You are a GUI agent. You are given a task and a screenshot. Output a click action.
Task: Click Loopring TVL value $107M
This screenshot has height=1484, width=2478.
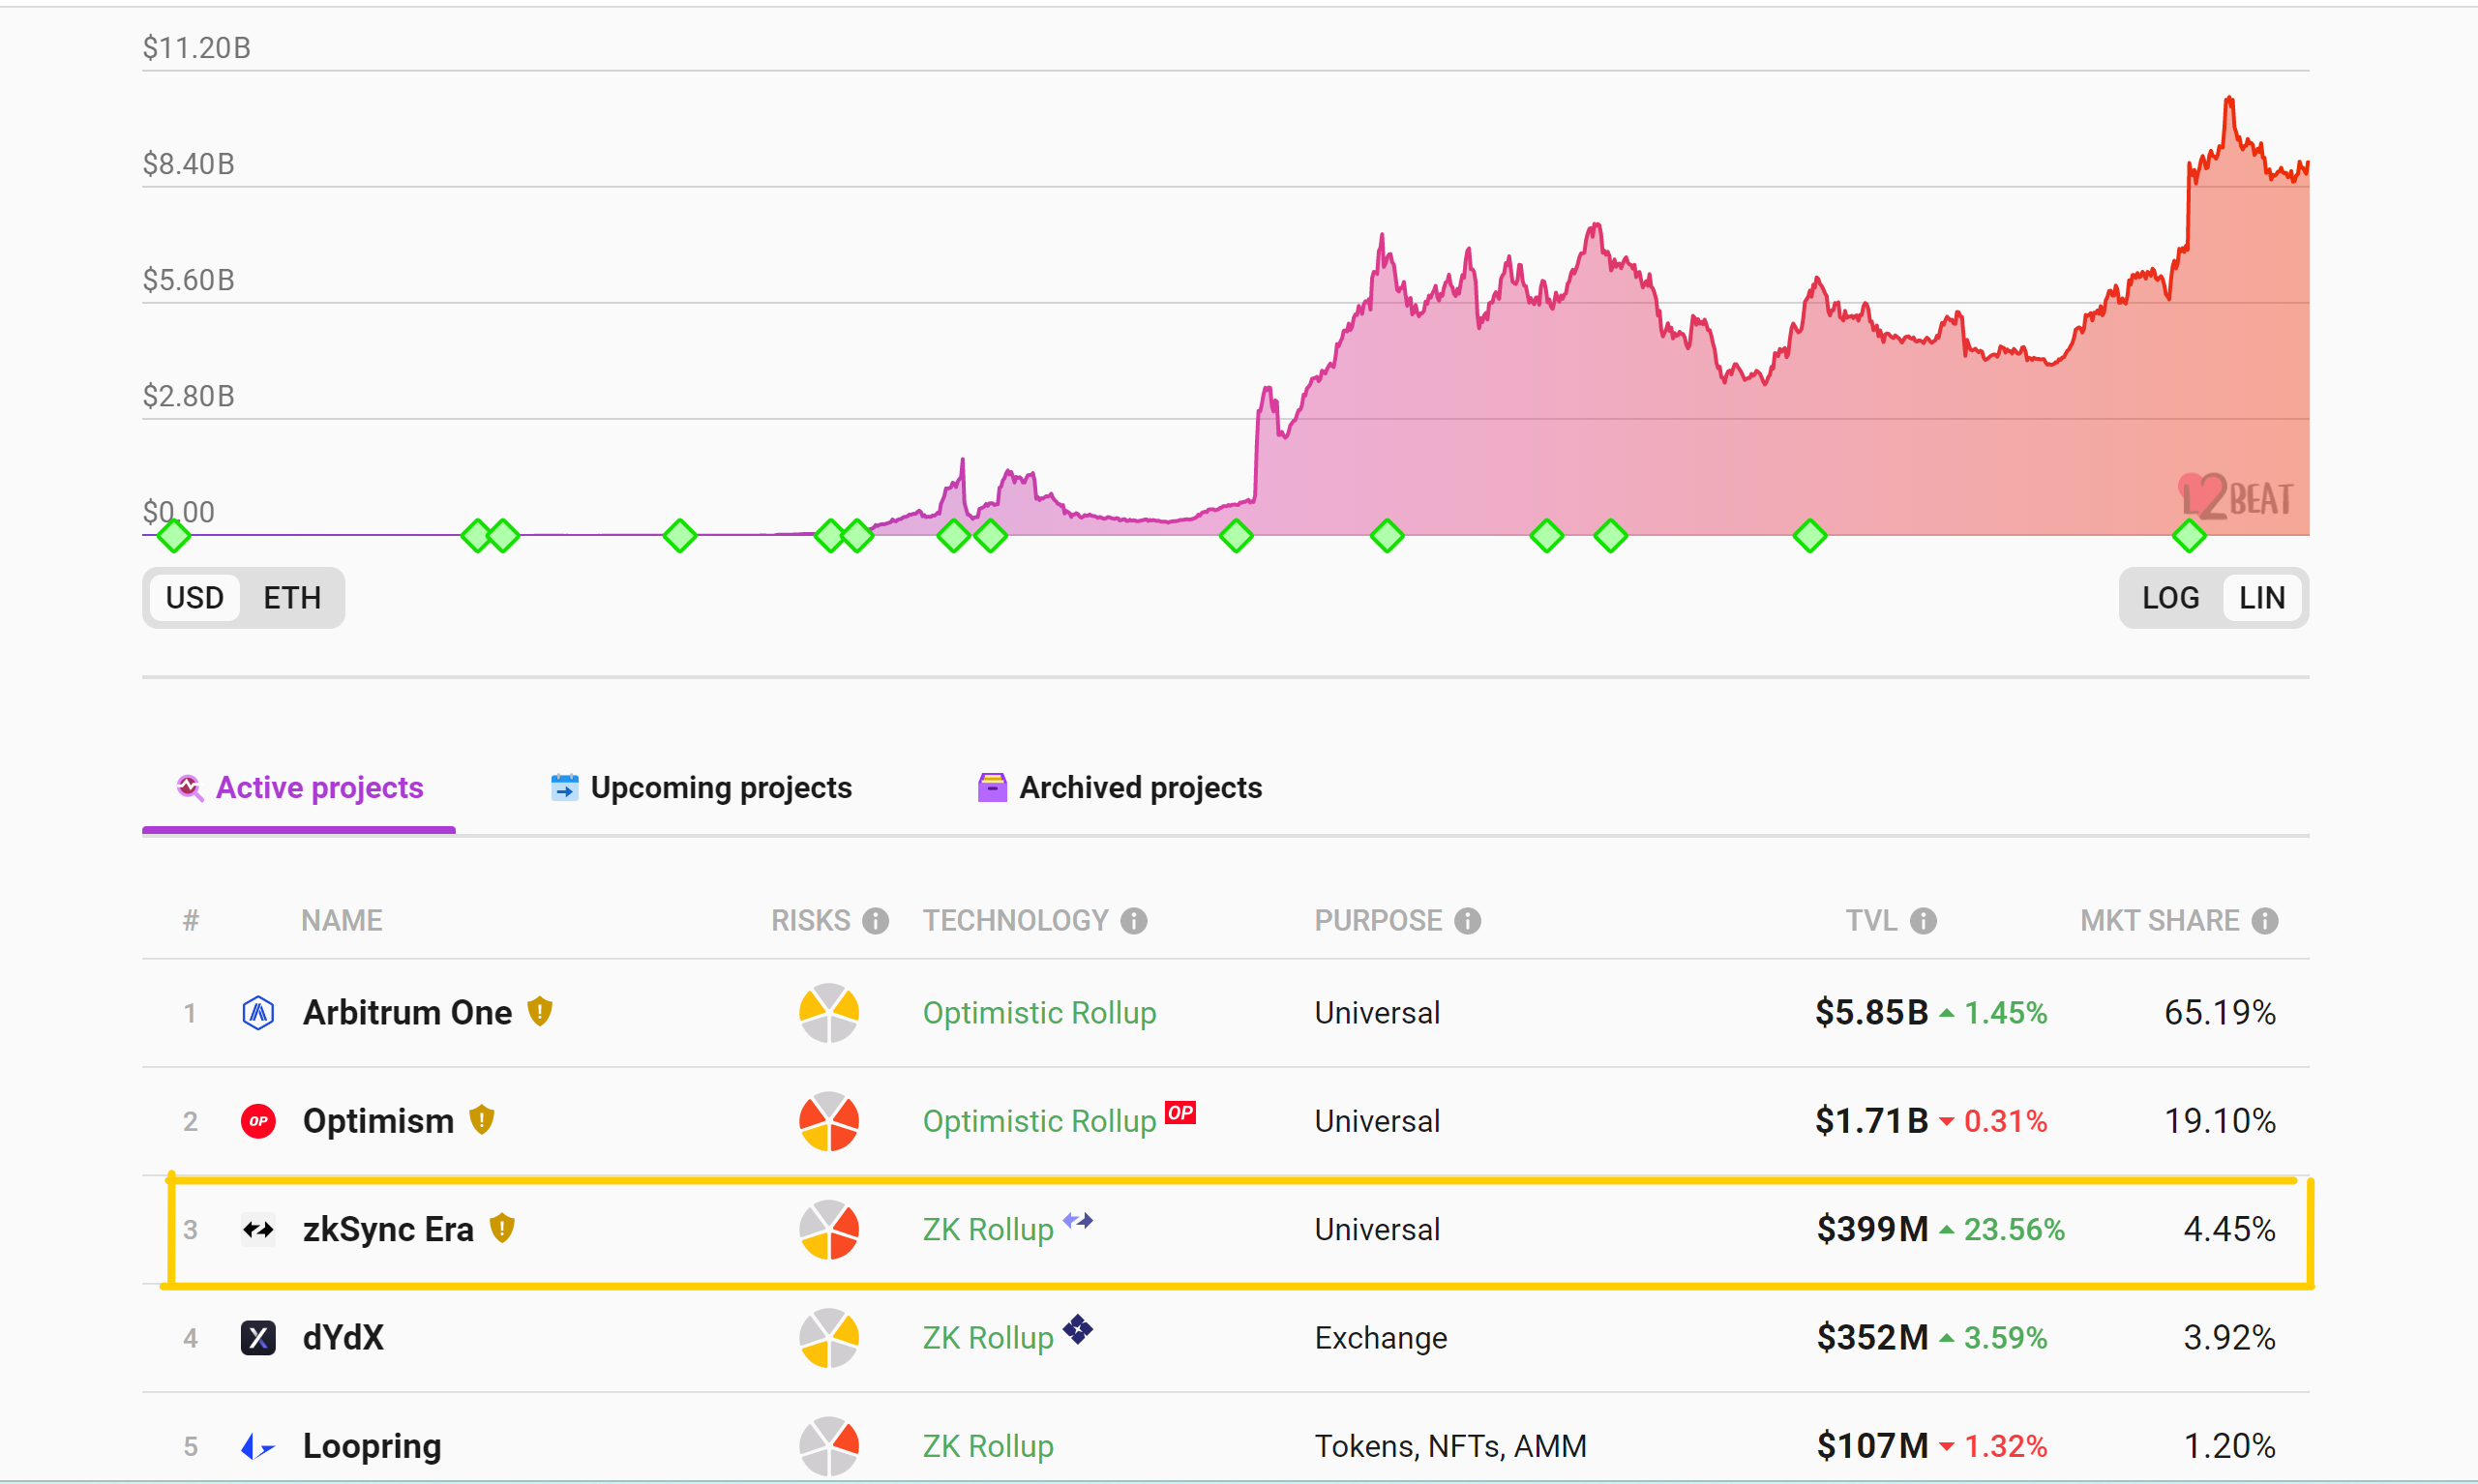coord(1873,1446)
